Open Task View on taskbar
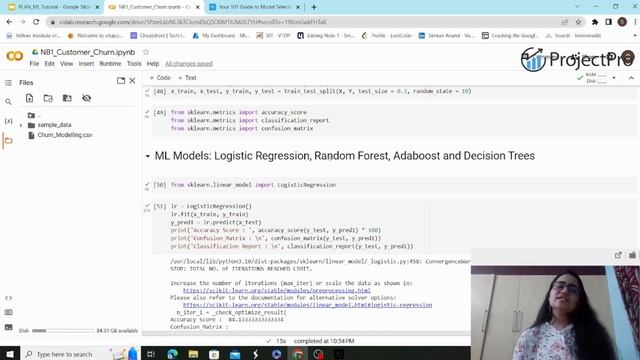Image resolution: width=640 pixels, height=360 pixels. (x=151, y=354)
